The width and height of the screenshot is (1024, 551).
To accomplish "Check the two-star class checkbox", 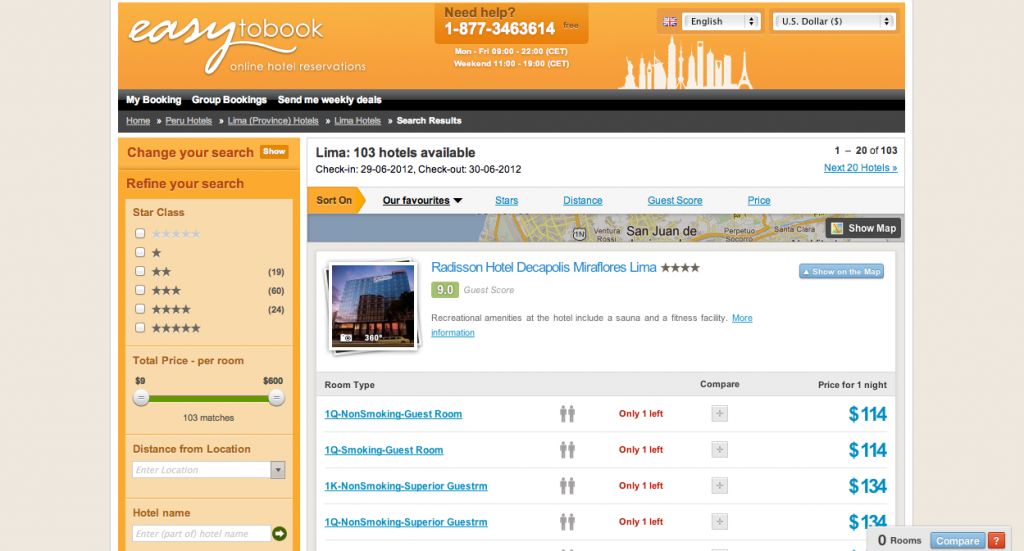I will point(140,271).
